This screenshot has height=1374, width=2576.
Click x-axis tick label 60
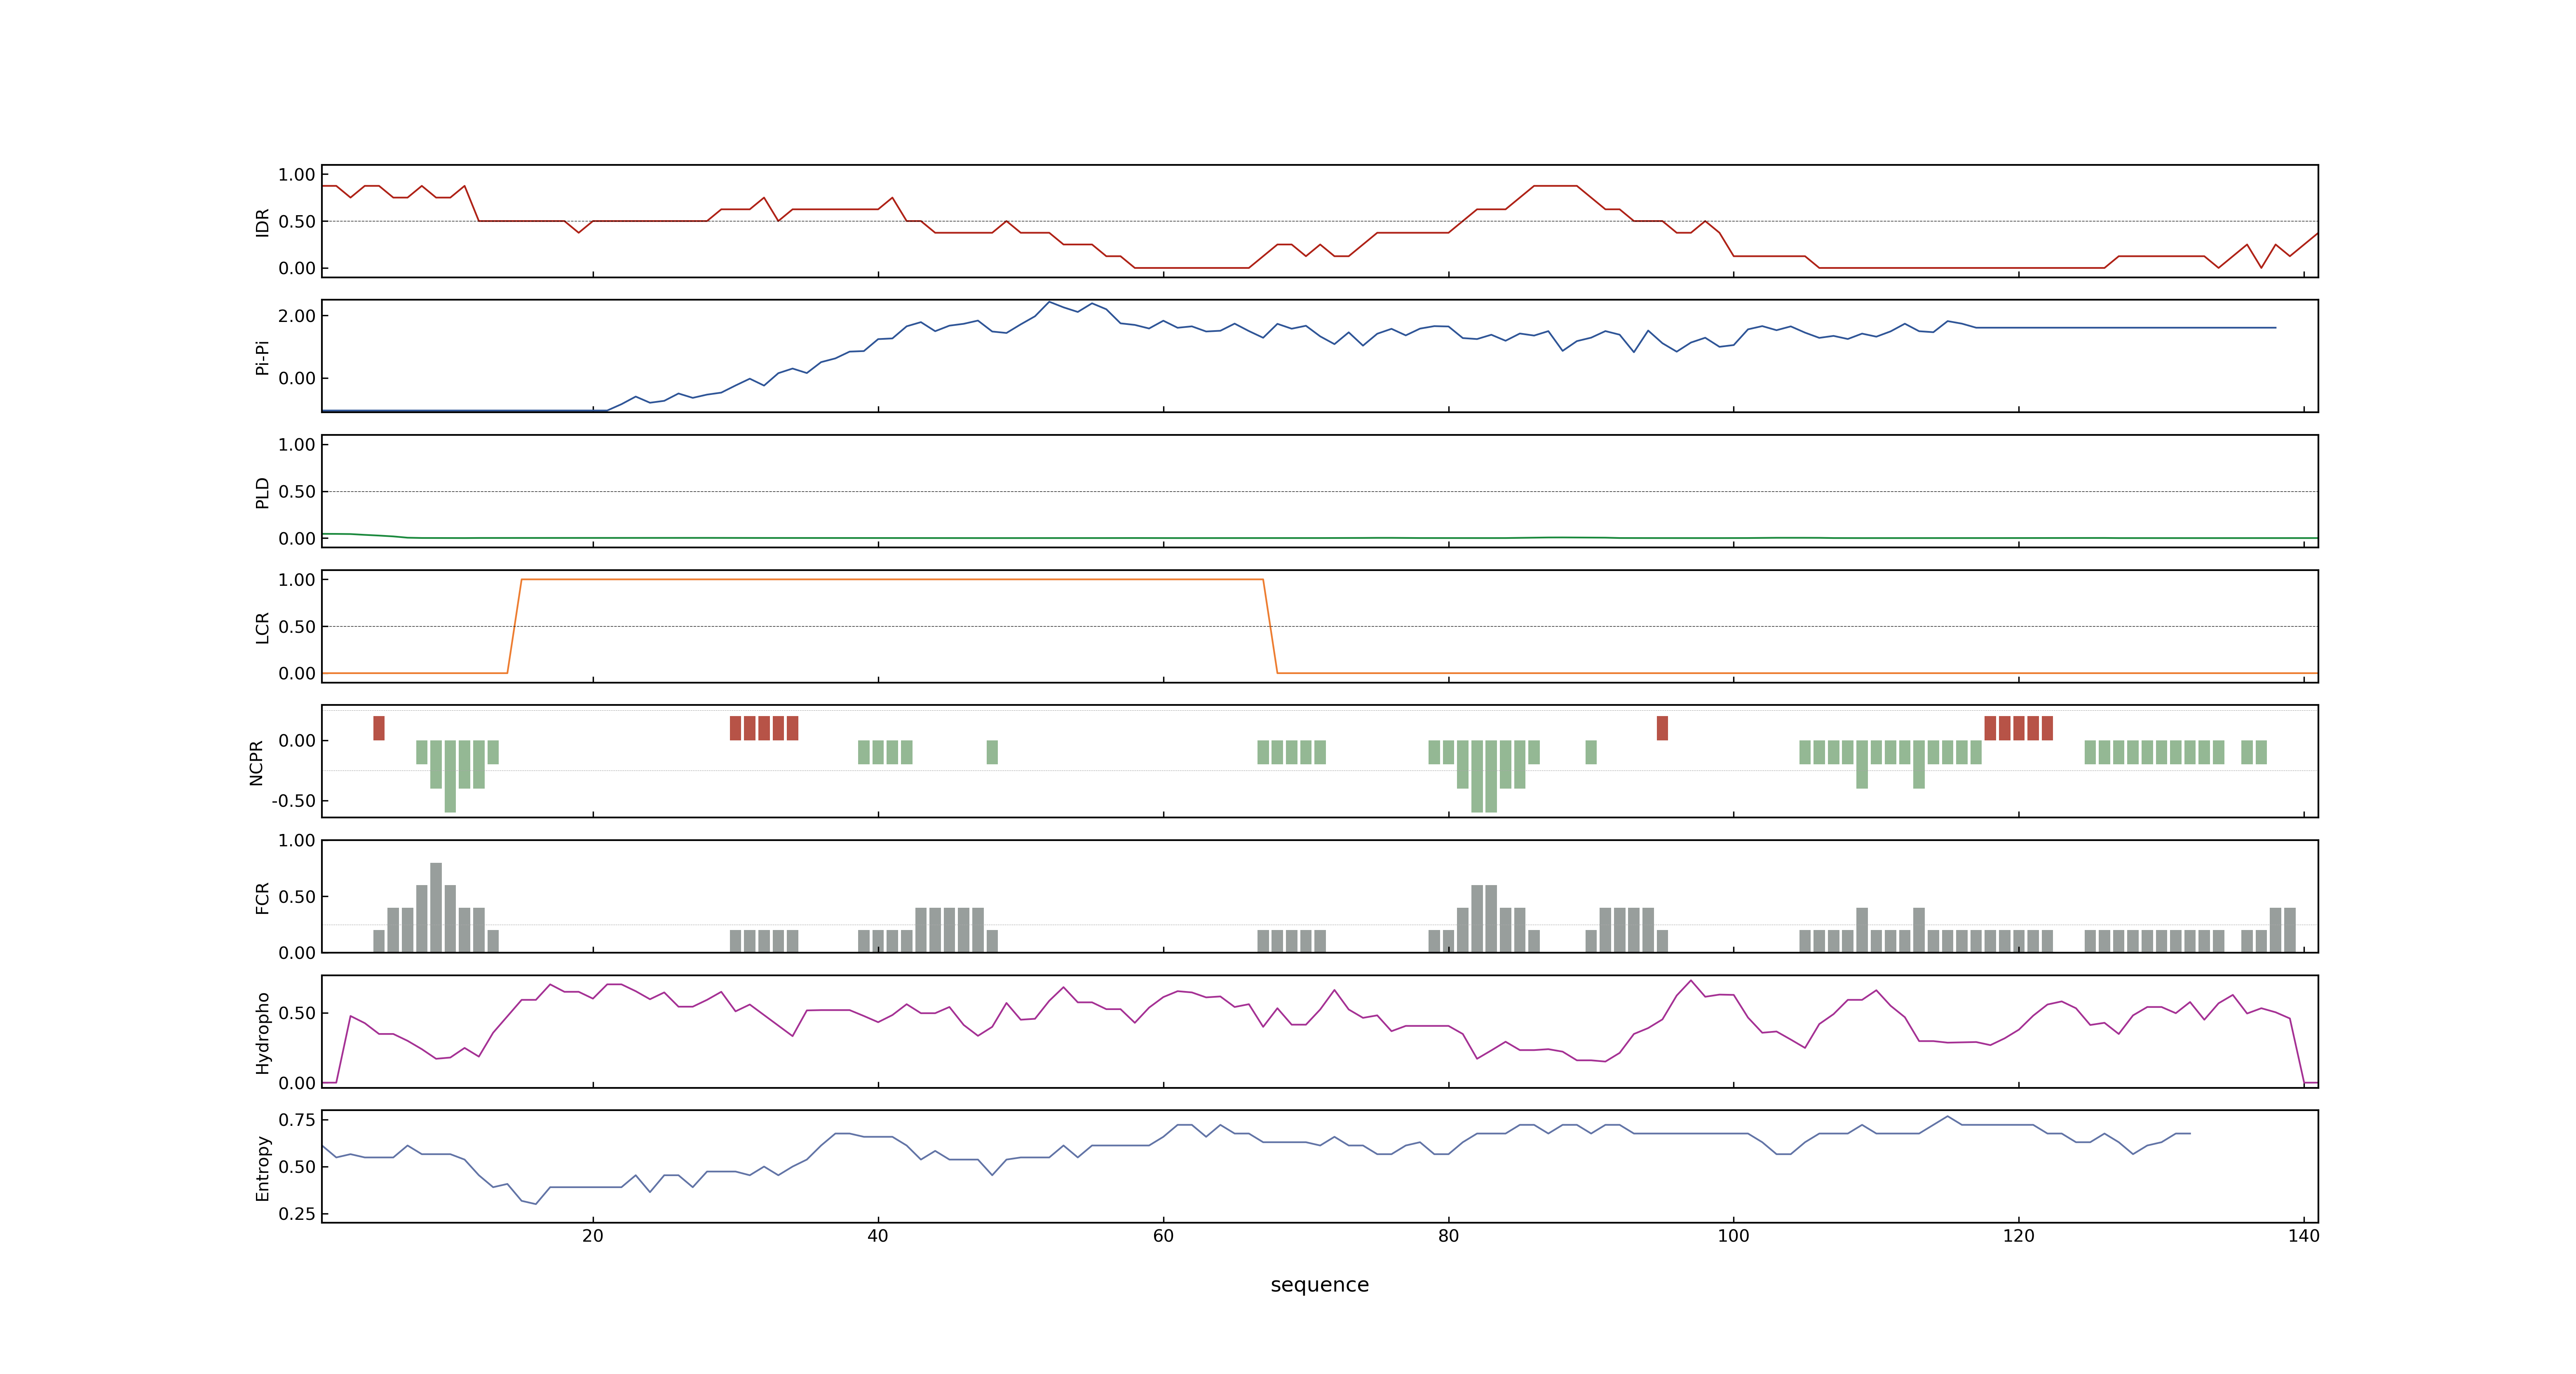pos(1163,1235)
